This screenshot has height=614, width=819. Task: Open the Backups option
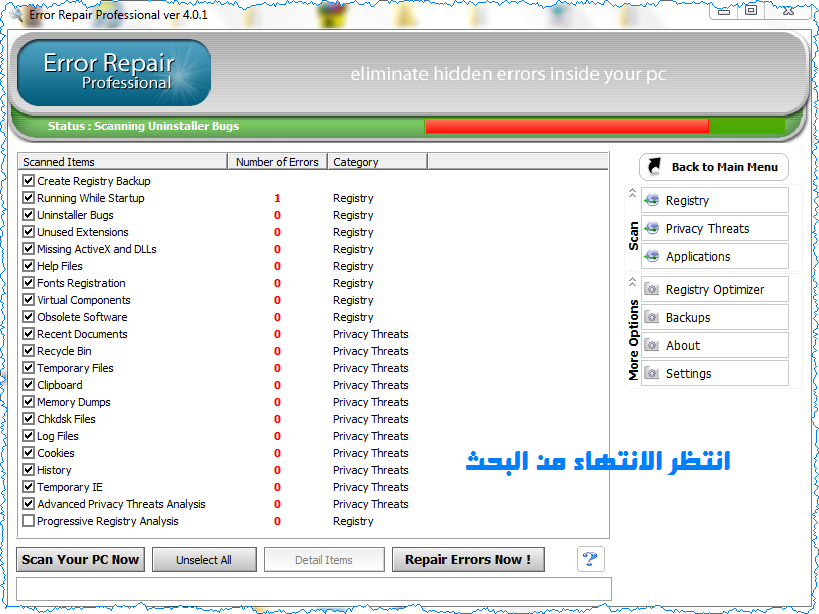click(x=714, y=317)
